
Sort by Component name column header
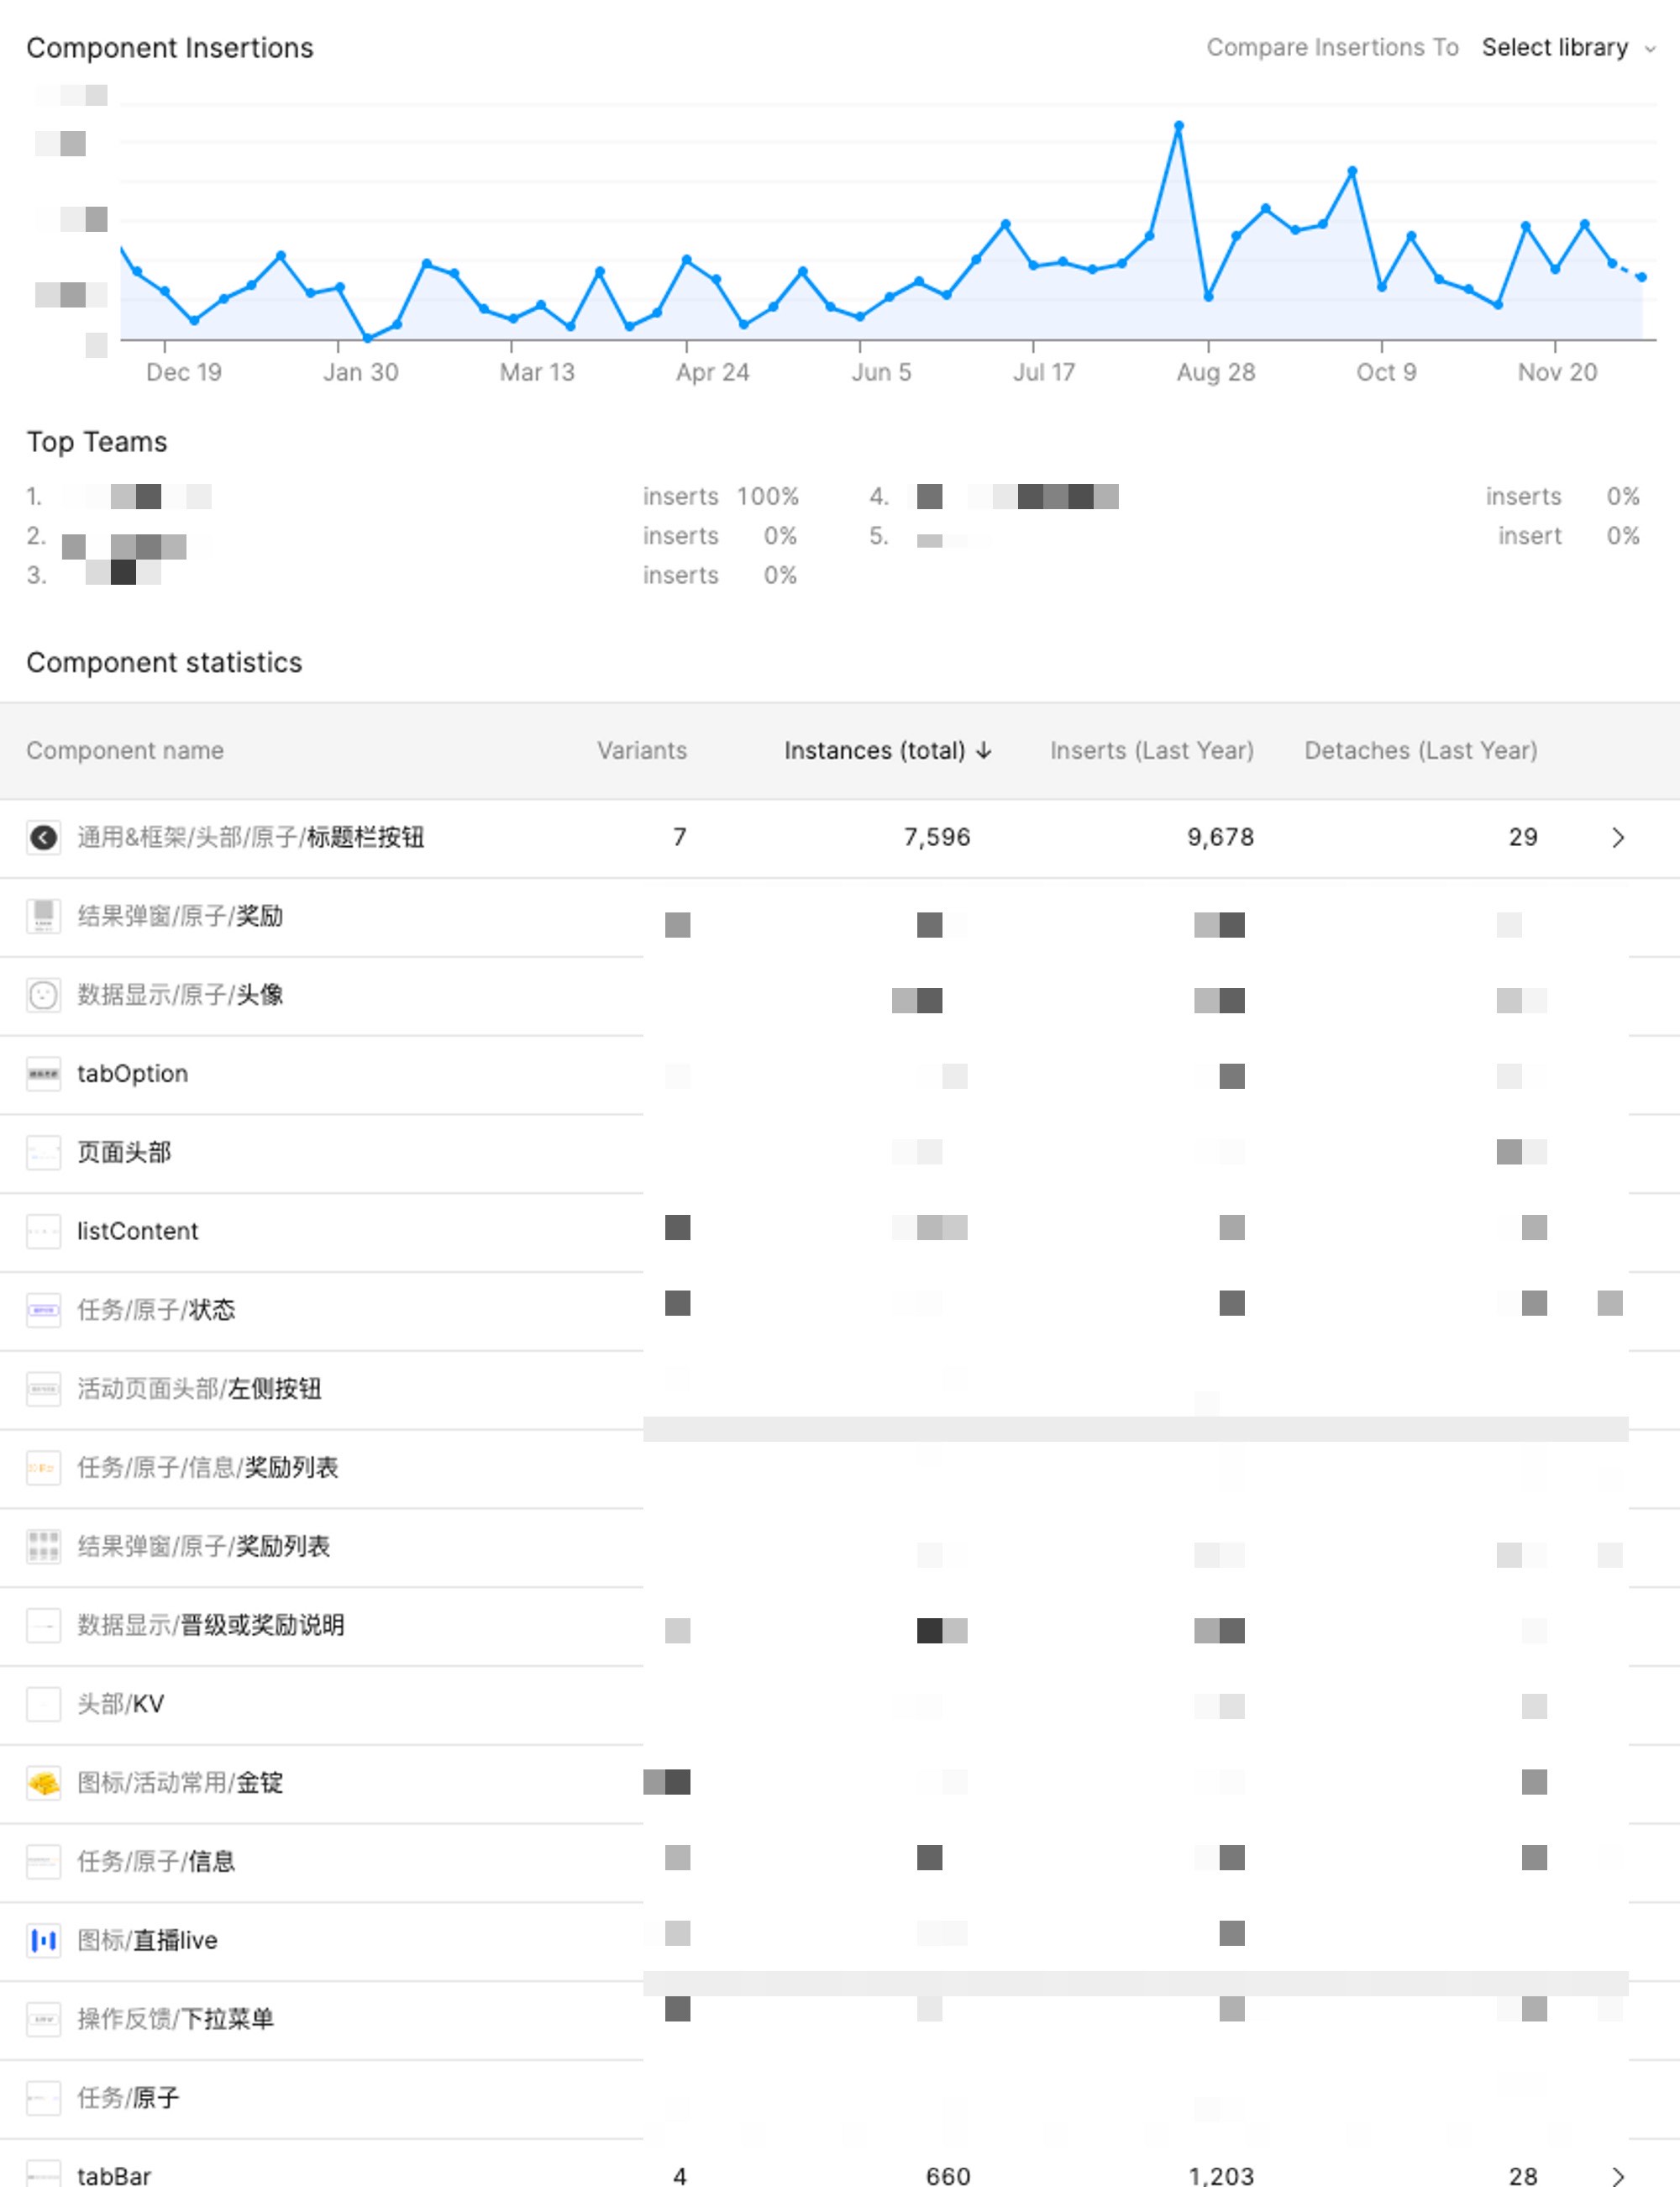coord(125,750)
